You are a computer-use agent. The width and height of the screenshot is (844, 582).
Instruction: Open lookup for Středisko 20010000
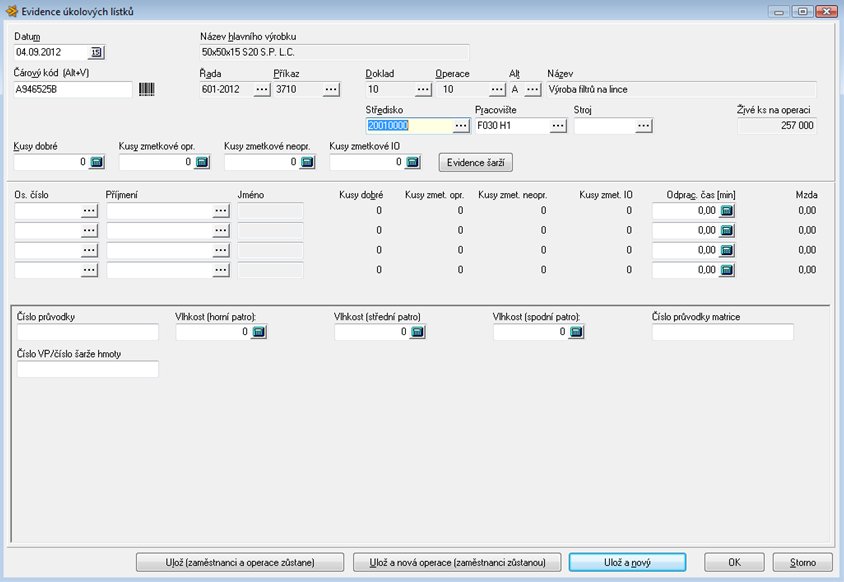[x=461, y=126]
